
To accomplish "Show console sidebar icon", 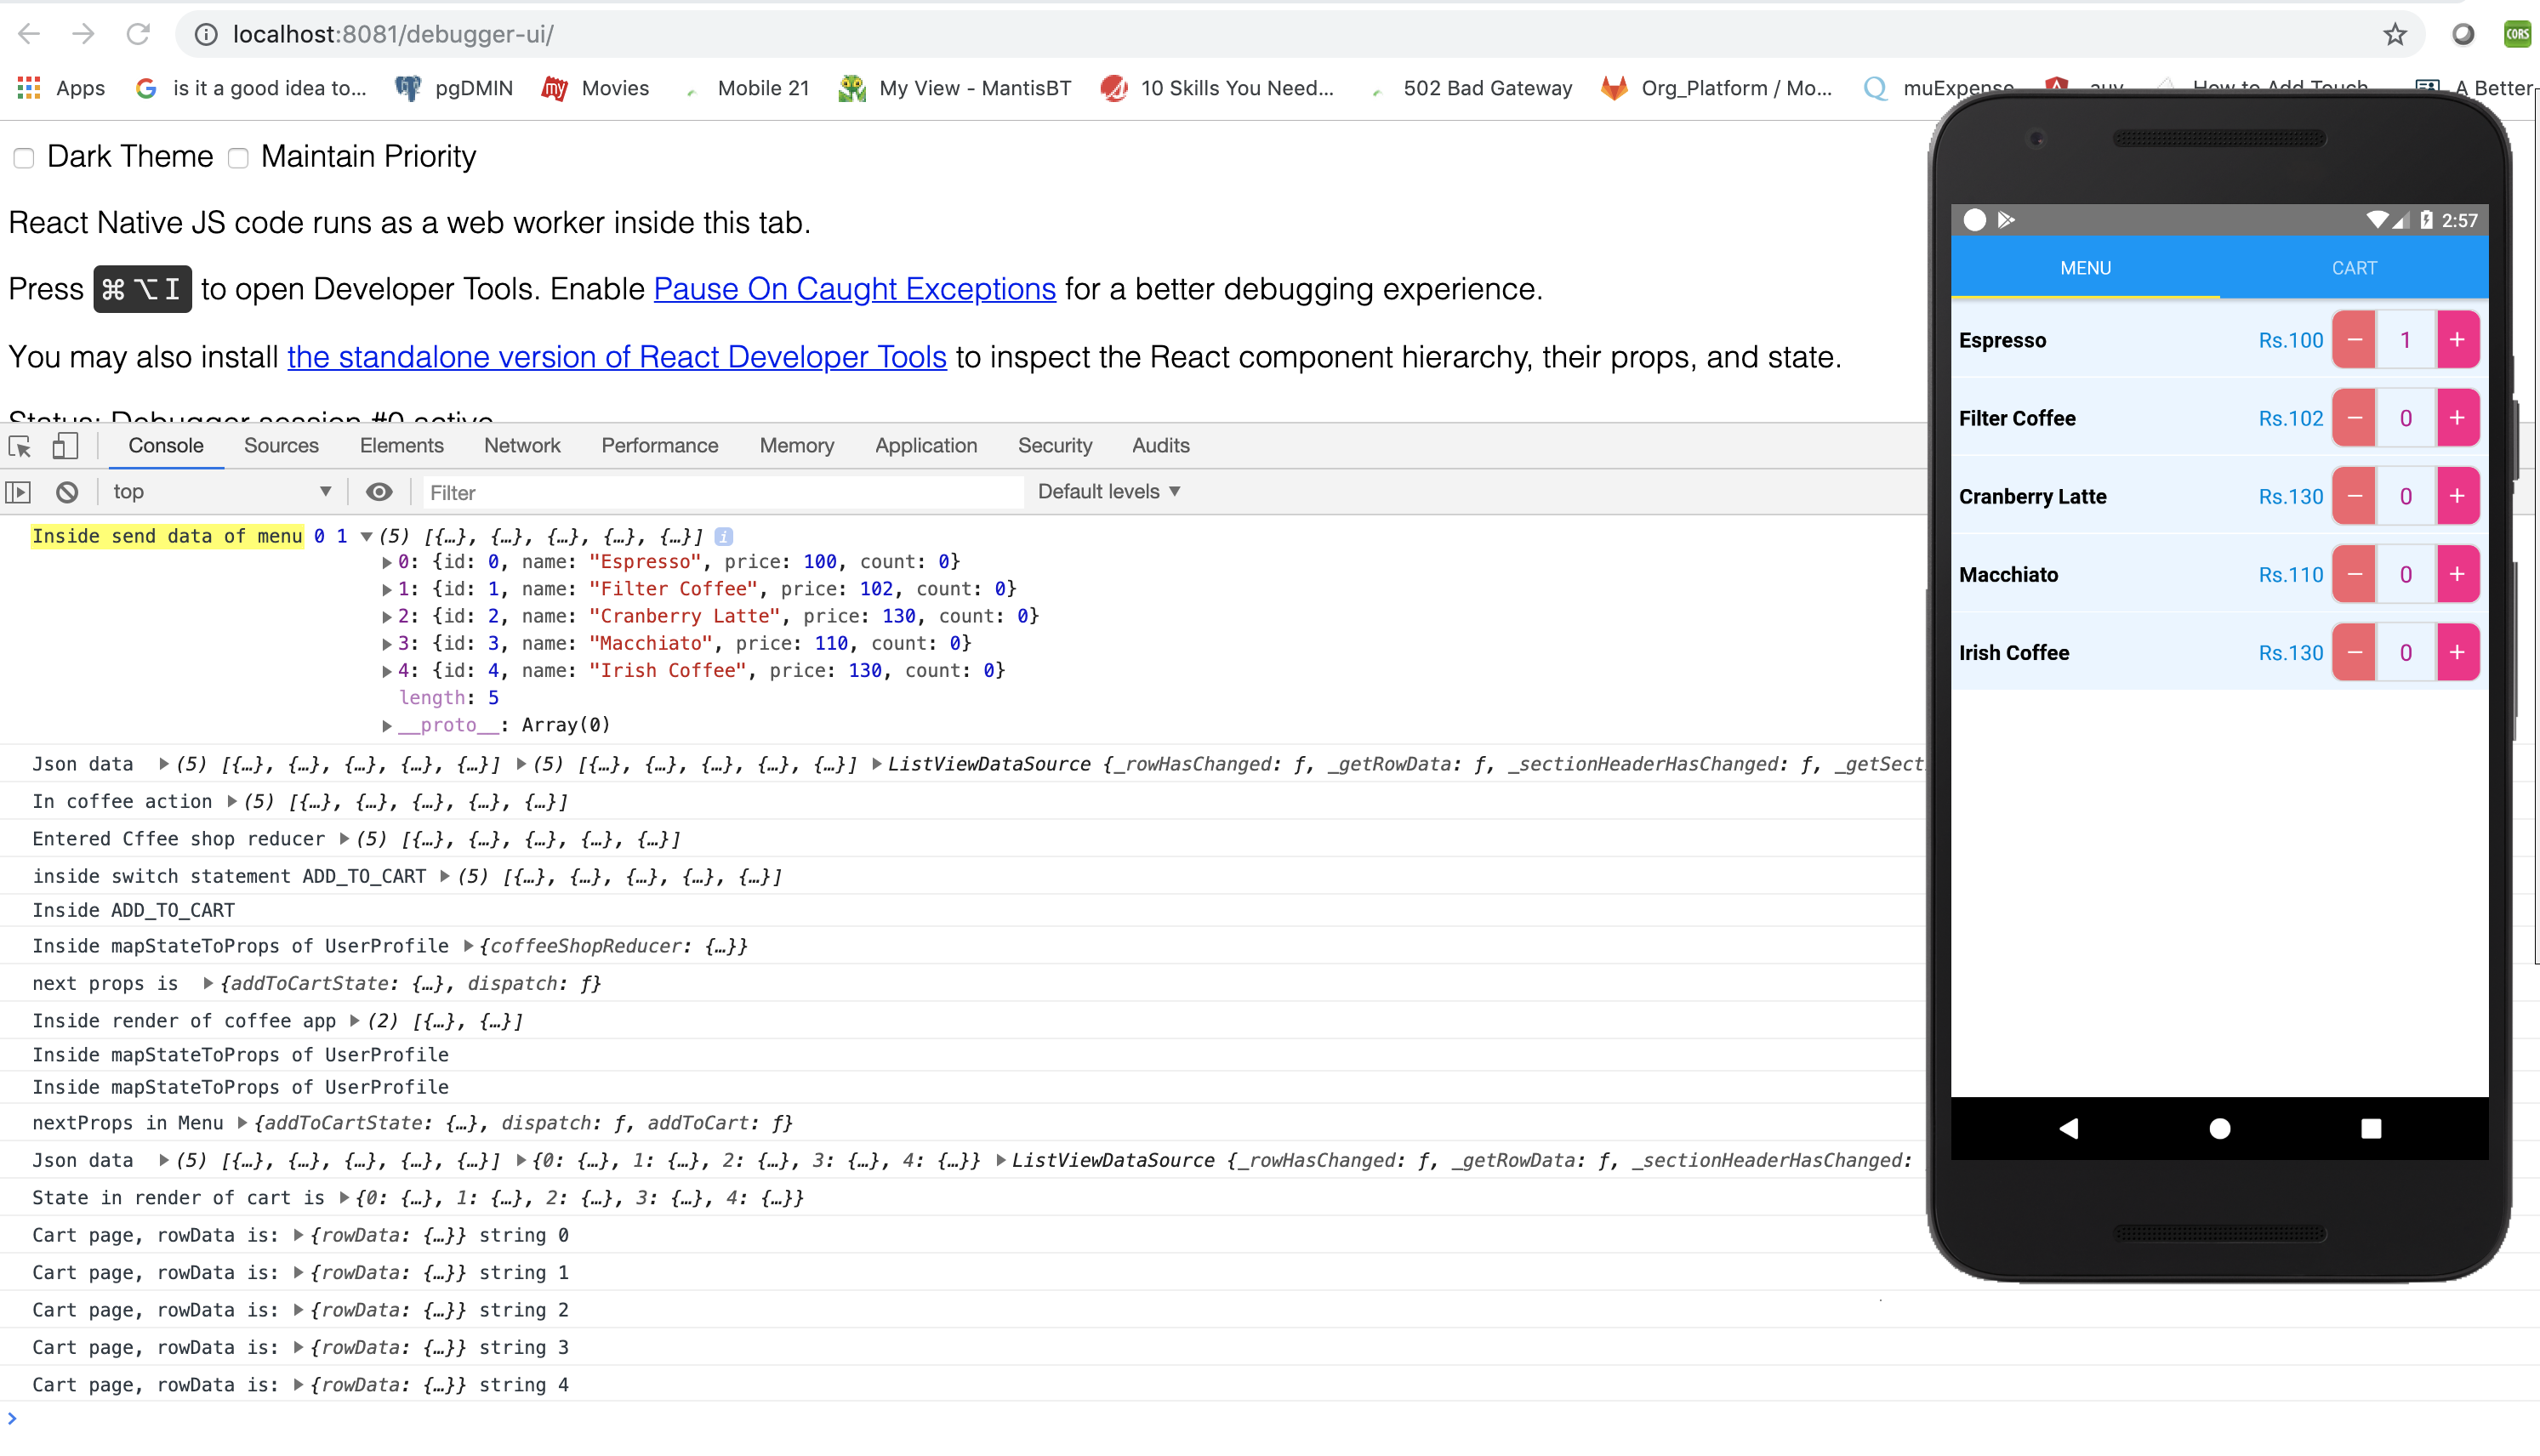I will [x=19, y=492].
